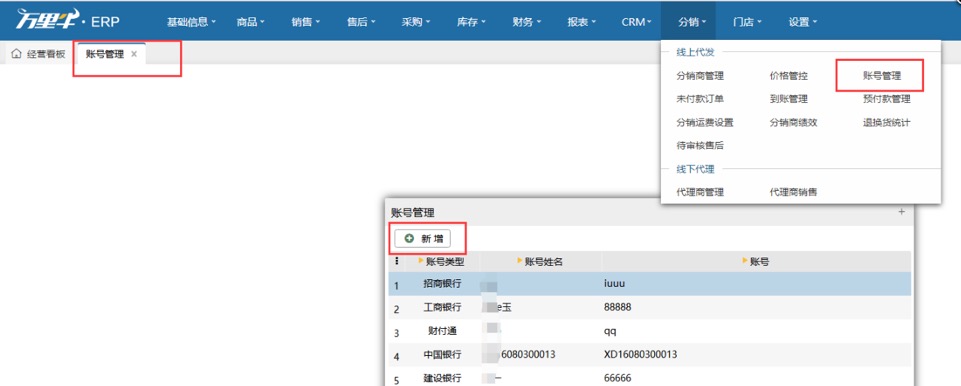
Task: Choose 账号管理 in the 分销 dropdown
Action: (x=882, y=76)
